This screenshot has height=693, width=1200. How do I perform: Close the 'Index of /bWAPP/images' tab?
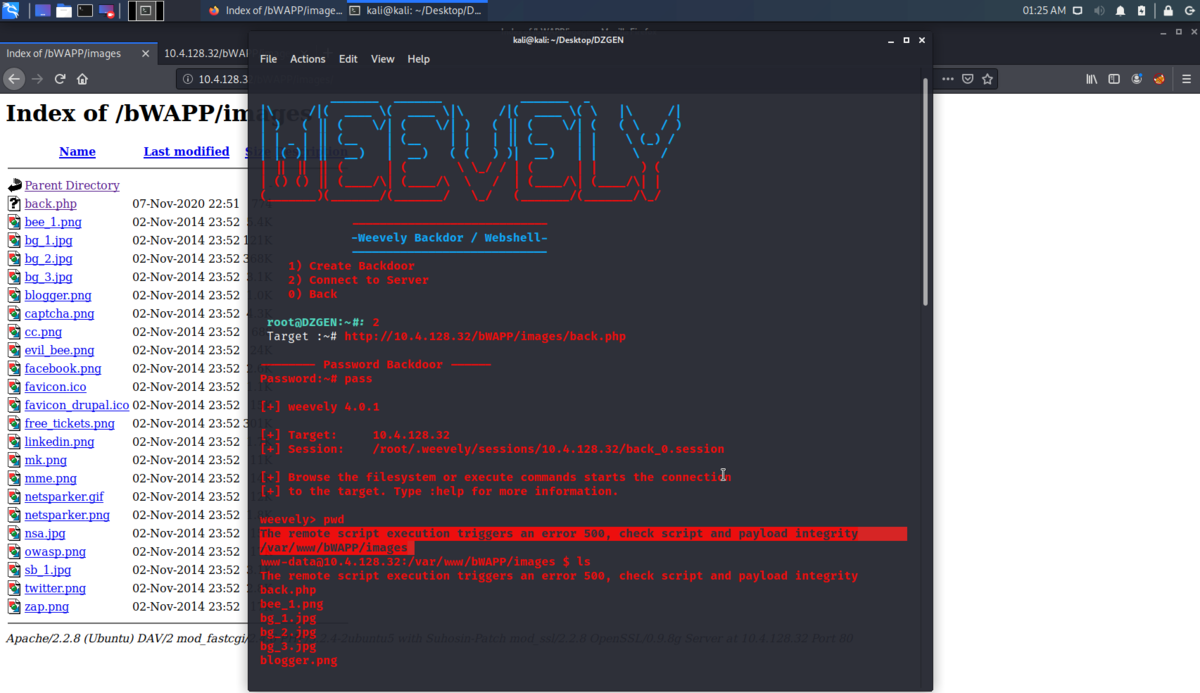pyautogui.click(x=144, y=53)
